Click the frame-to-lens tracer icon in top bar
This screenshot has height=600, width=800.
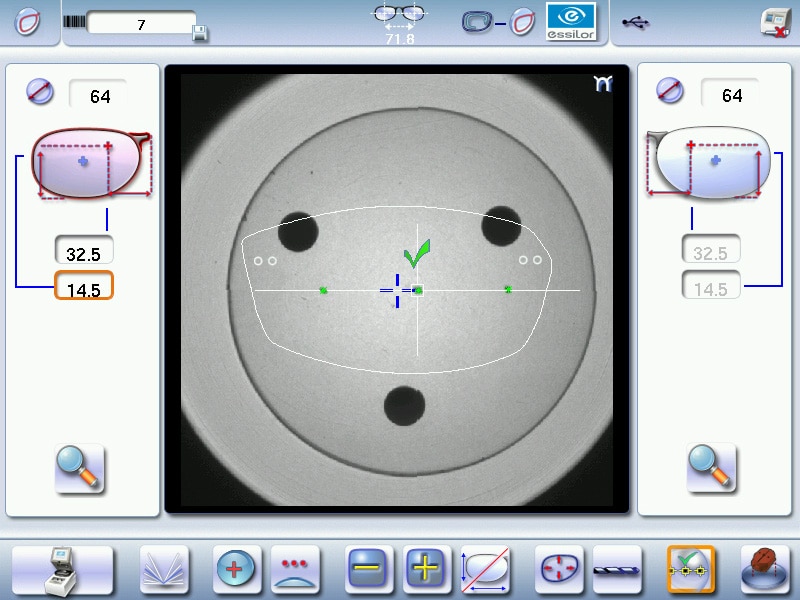497,22
